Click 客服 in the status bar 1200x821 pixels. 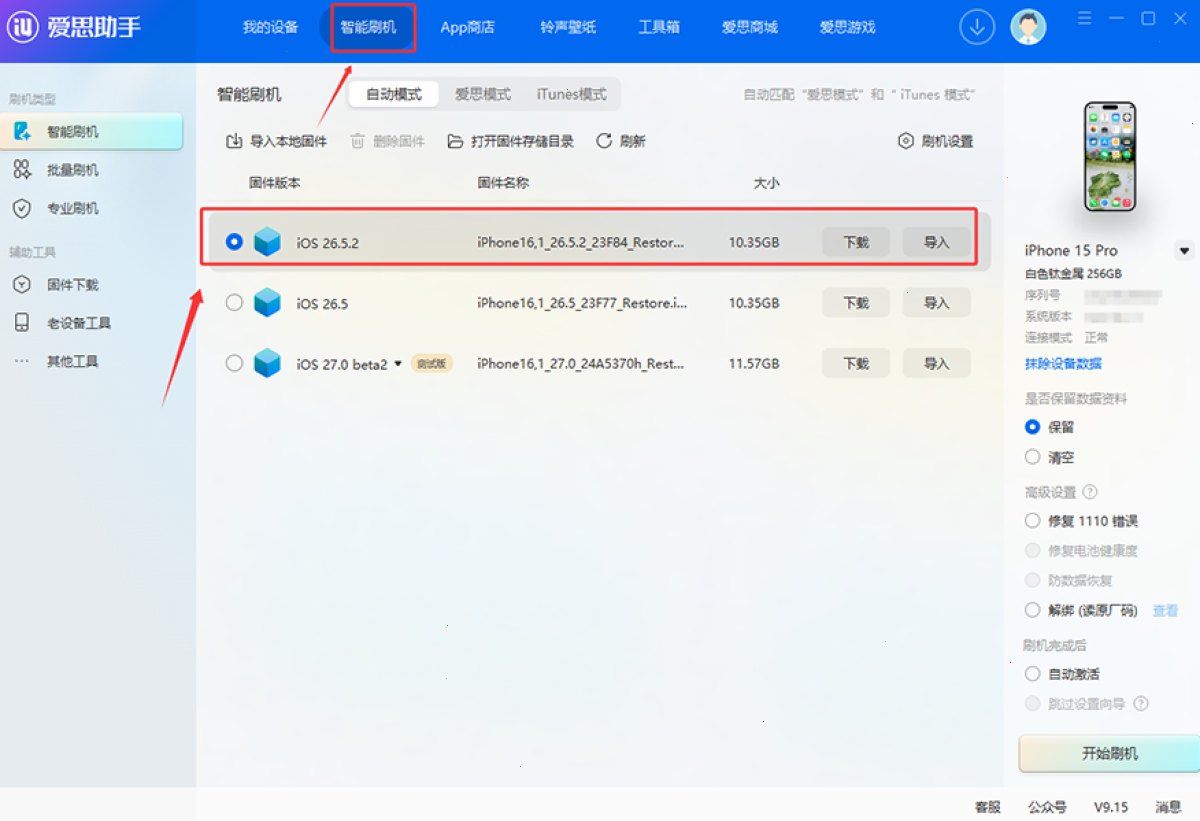coord(988,806)
